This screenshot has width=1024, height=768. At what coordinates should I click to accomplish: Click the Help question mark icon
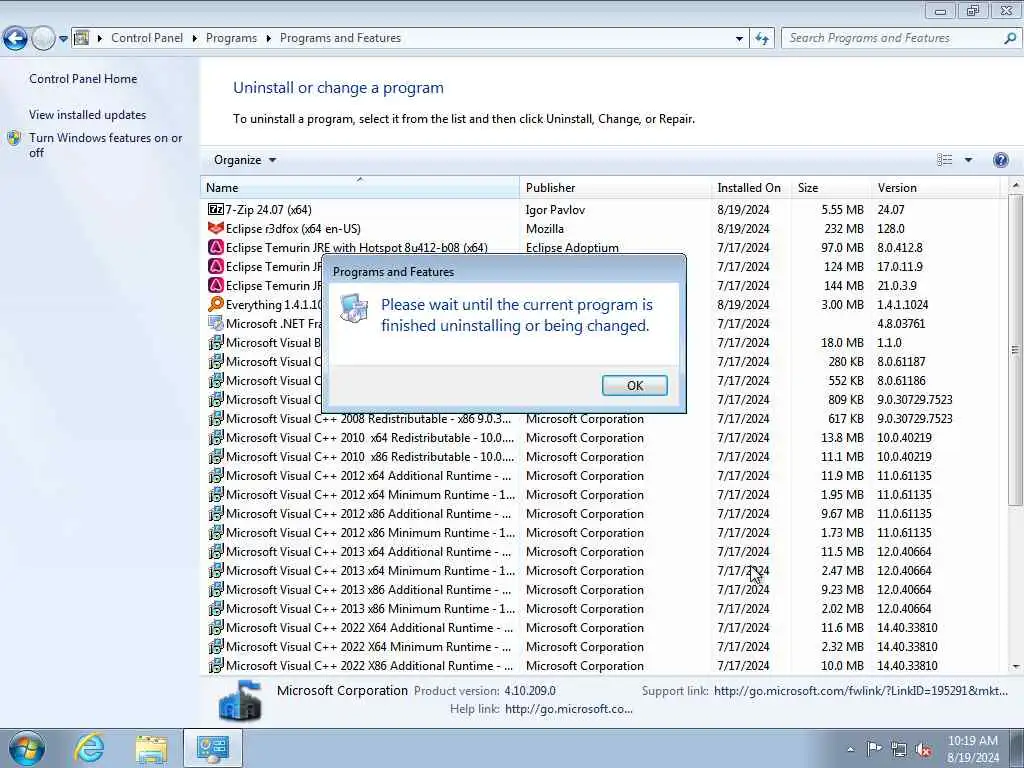(1000, 160)
